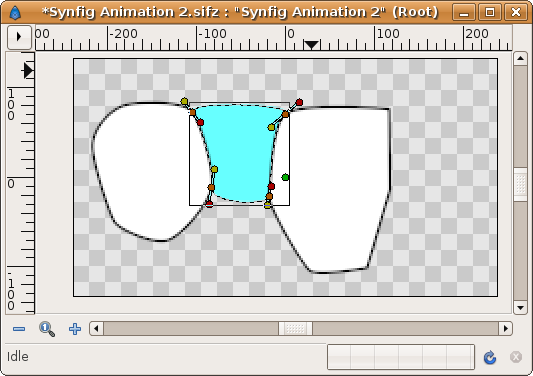Select the green position duck

tap(285, 177)
